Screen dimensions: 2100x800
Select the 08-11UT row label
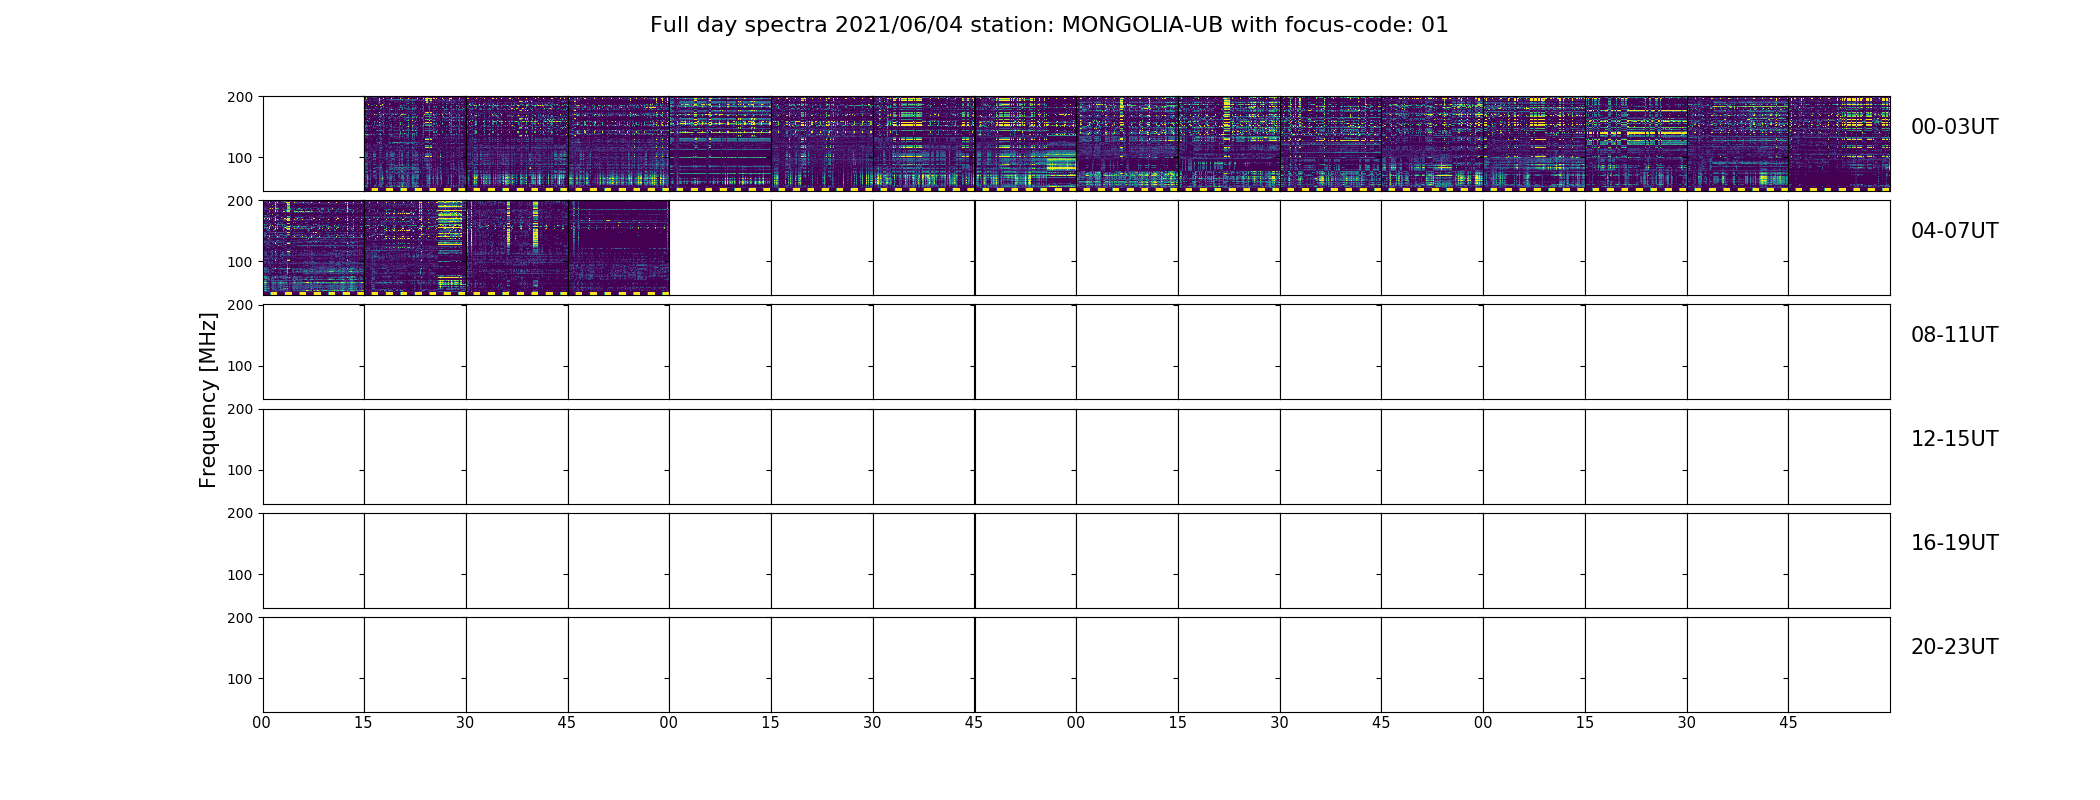(x=1954, y=335)
